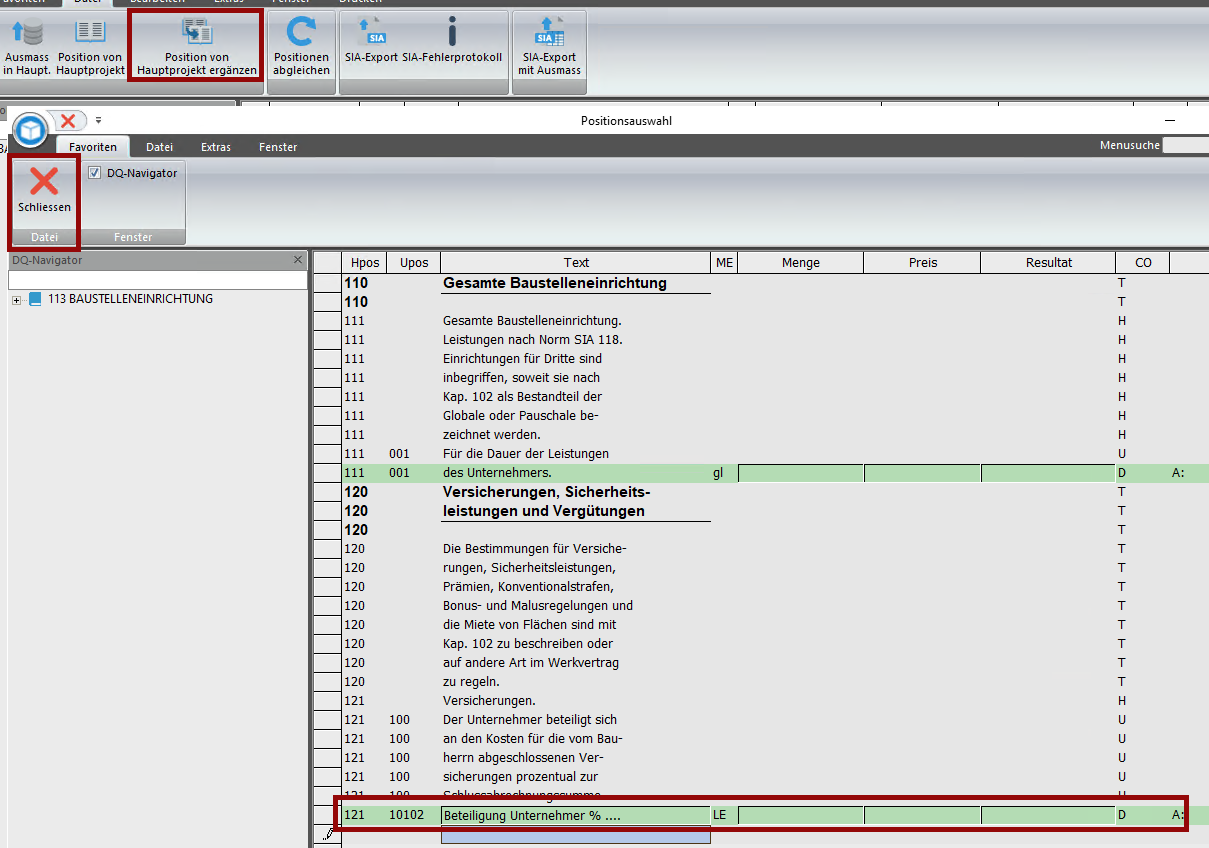This screenshot has height=848, width=1209.
Task: Click the CO column header
Action: click(1143, 263)
